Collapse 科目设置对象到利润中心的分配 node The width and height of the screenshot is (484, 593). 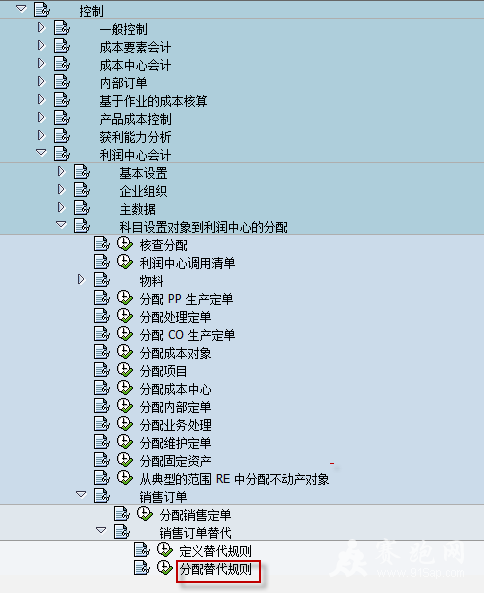coord(61,225)
